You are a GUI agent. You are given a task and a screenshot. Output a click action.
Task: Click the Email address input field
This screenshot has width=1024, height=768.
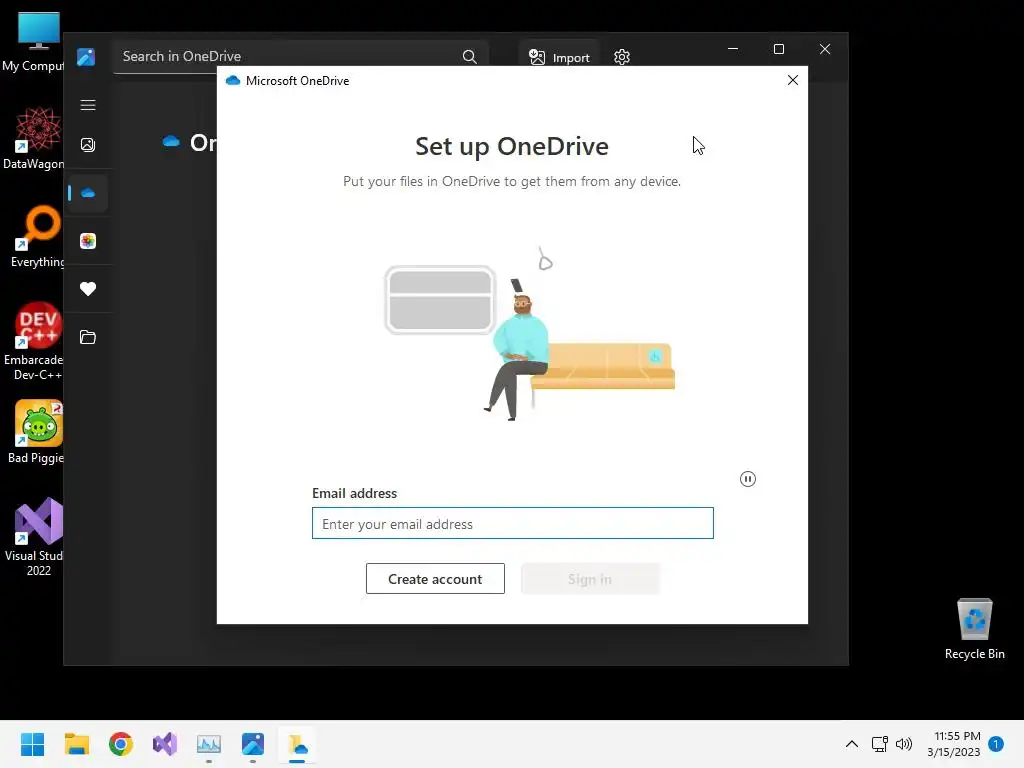[513, 523]
